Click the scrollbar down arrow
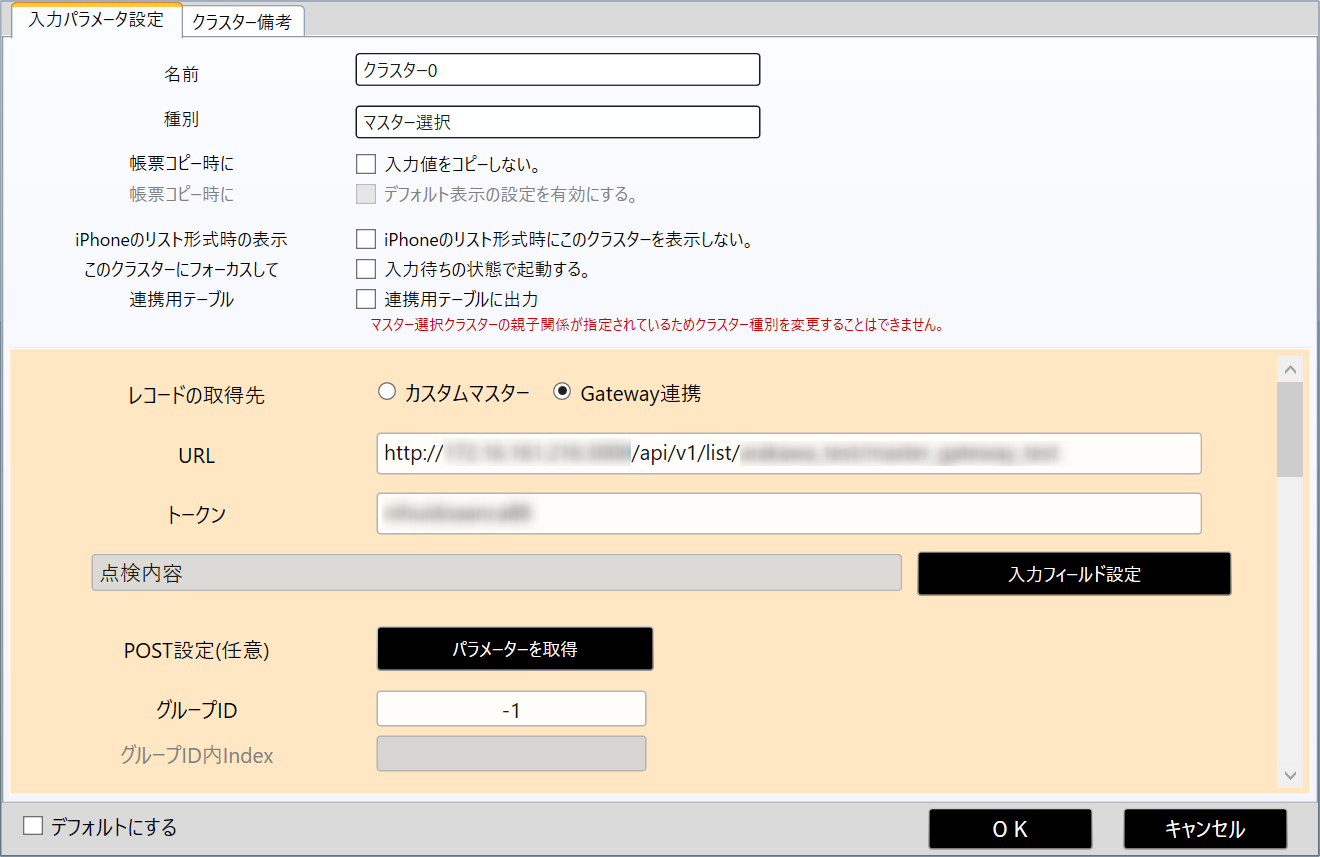This screenshot has height=857, width=1320. (1290, 775)
